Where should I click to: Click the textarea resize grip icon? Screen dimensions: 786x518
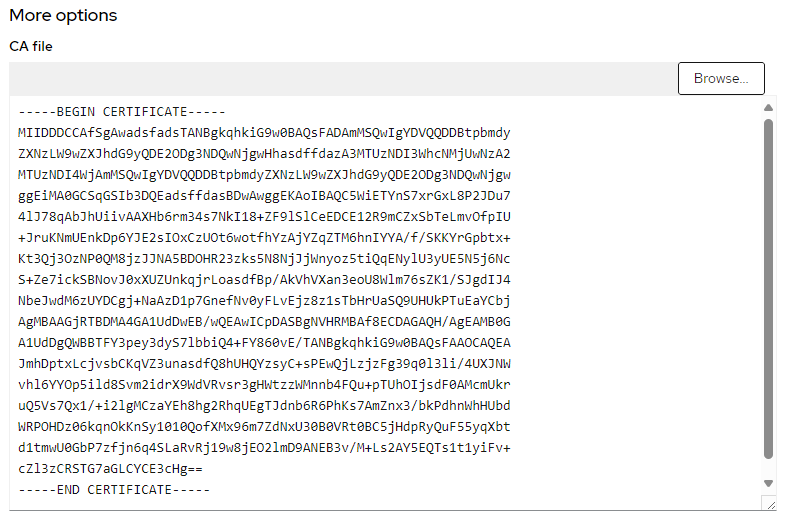coord(770,504)
